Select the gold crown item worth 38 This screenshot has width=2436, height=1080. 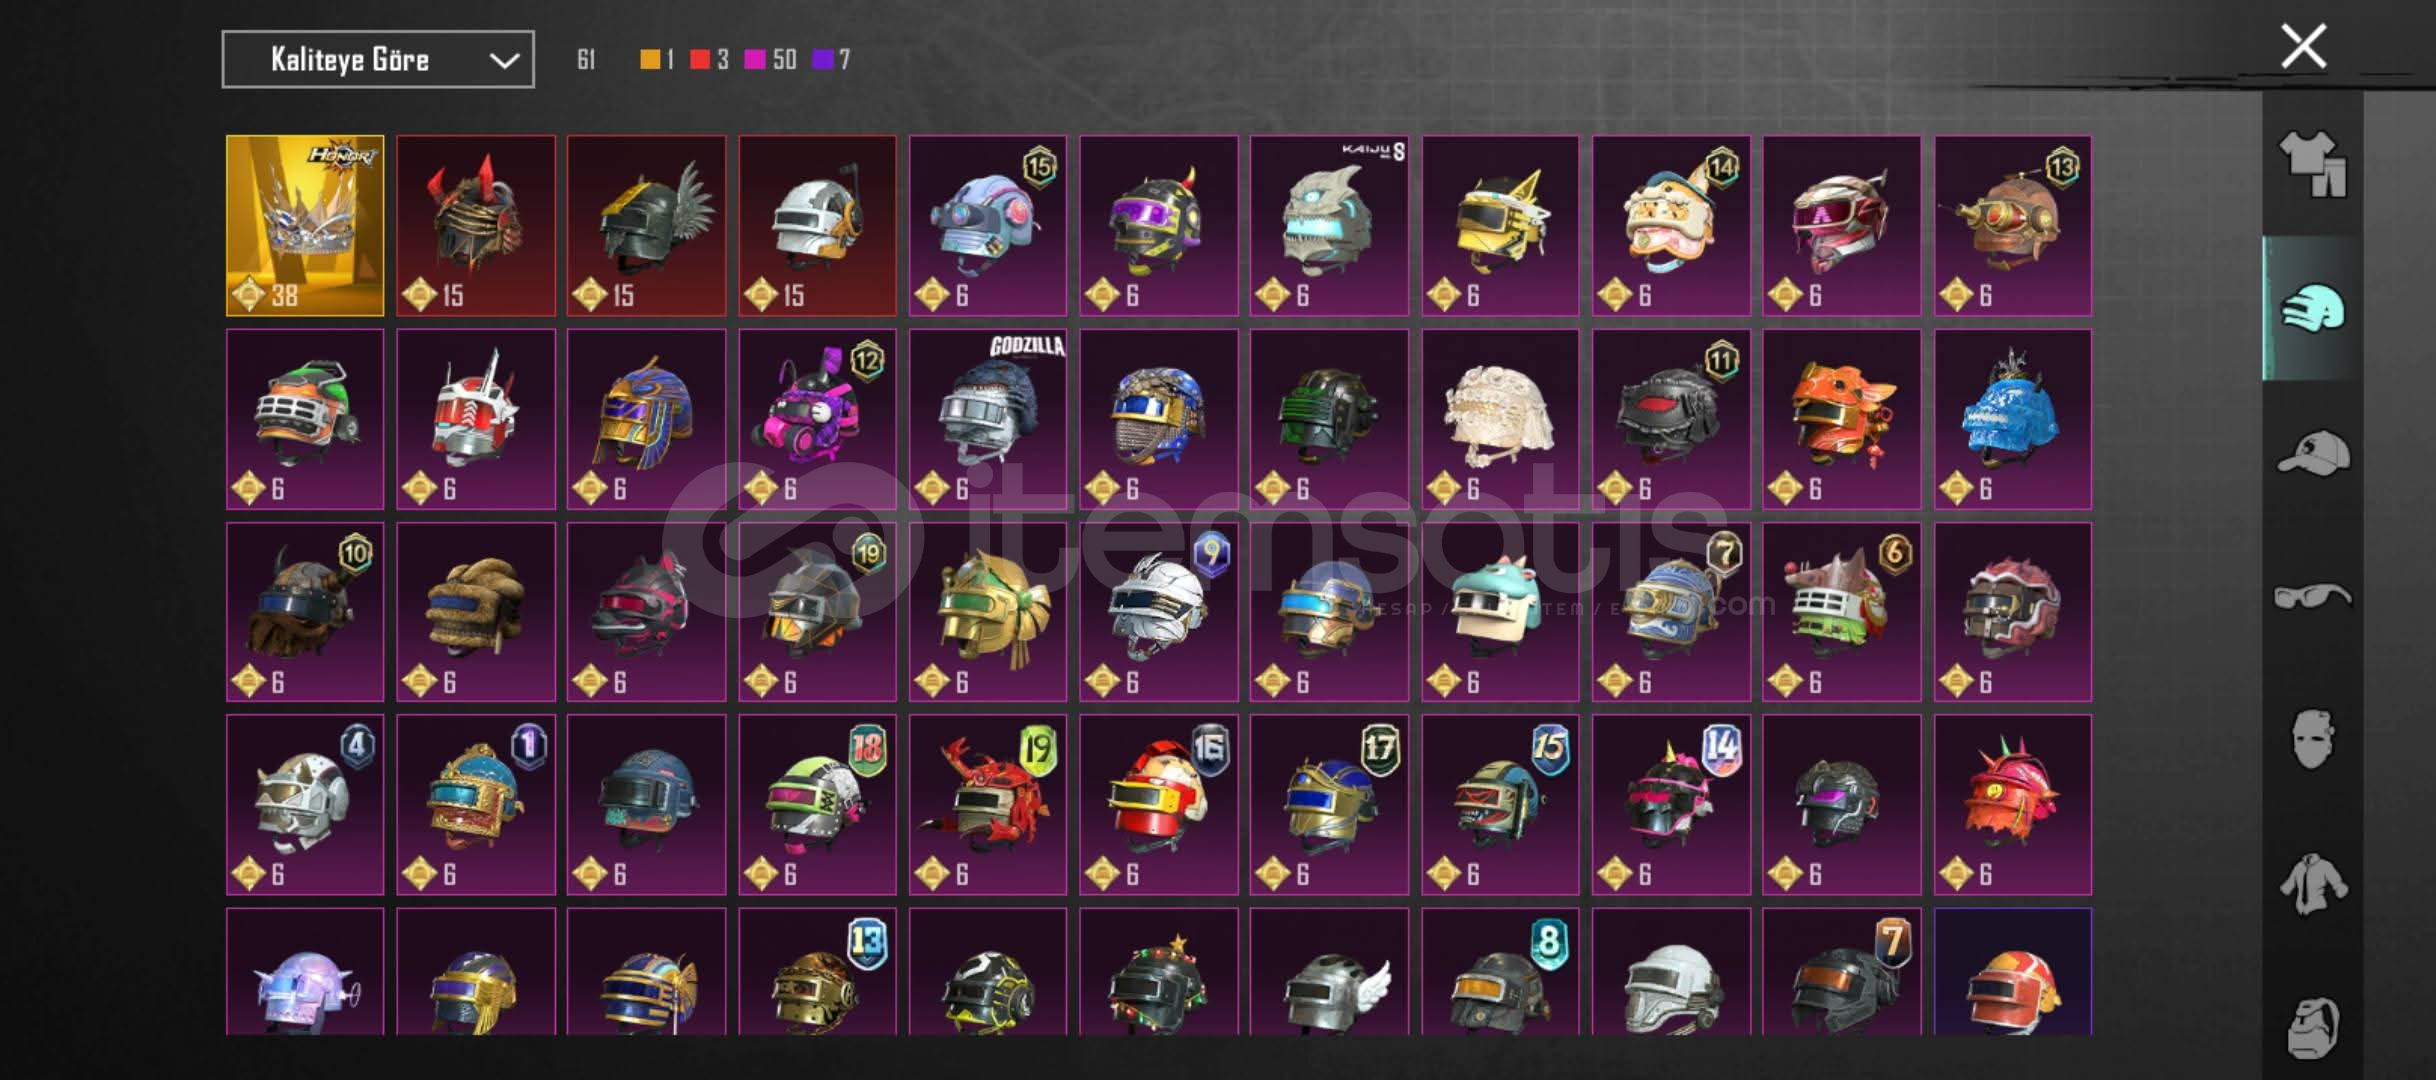[x=305, y=226]
